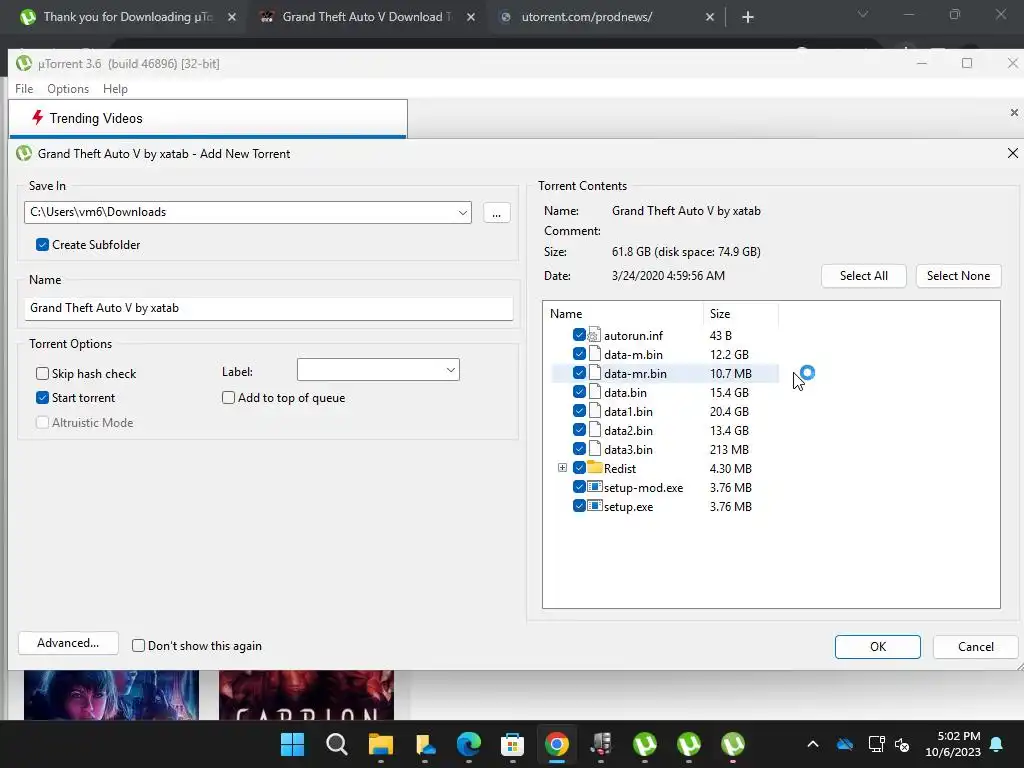Screen dimensions: 1024x768
Task: Open the Save In path dropdown
Action: pos(462,212)
